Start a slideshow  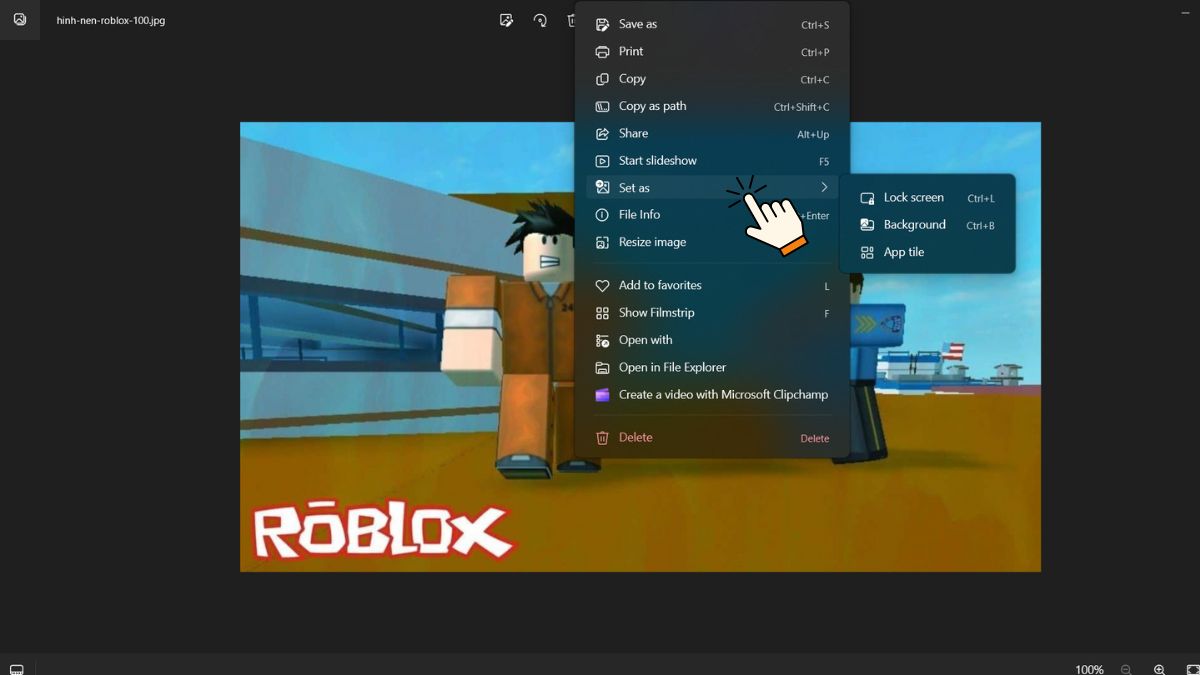coord(655,160)
